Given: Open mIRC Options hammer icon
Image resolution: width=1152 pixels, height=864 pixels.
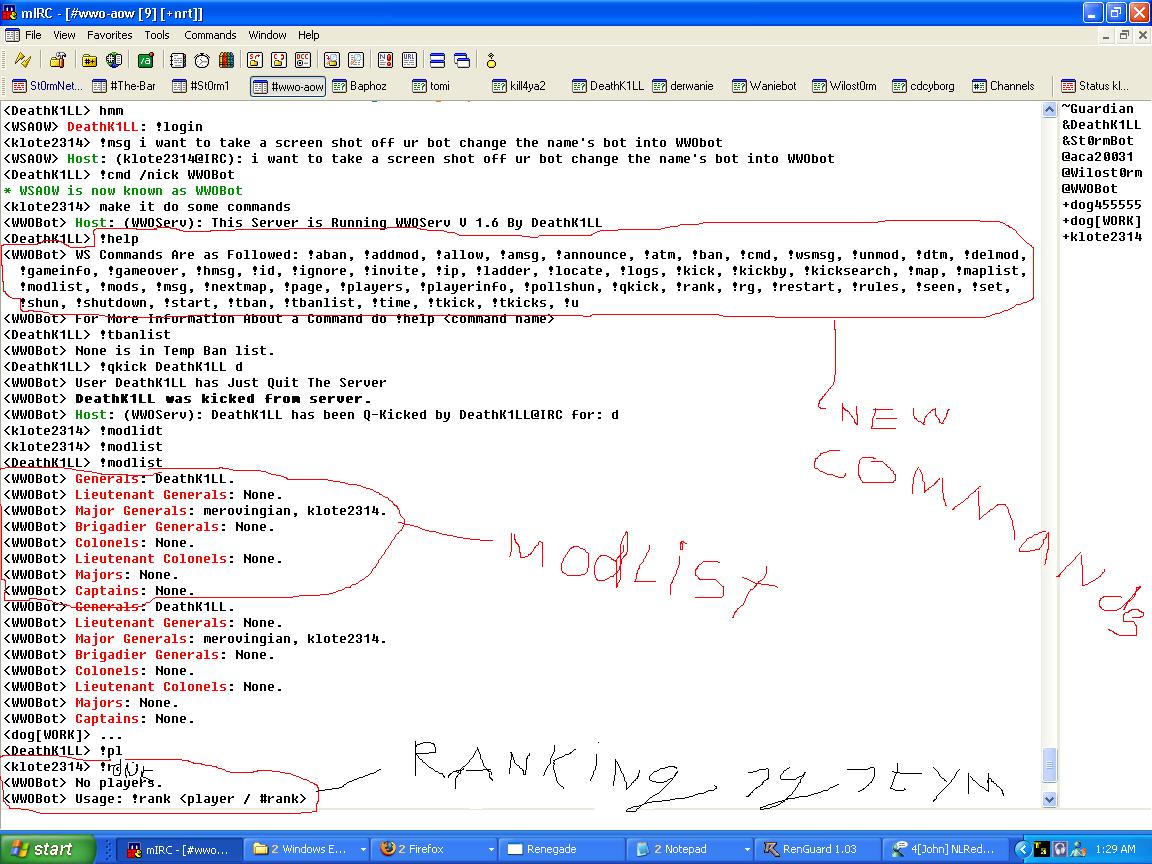Looking at the screenshot, I should (x=58, y=60).
